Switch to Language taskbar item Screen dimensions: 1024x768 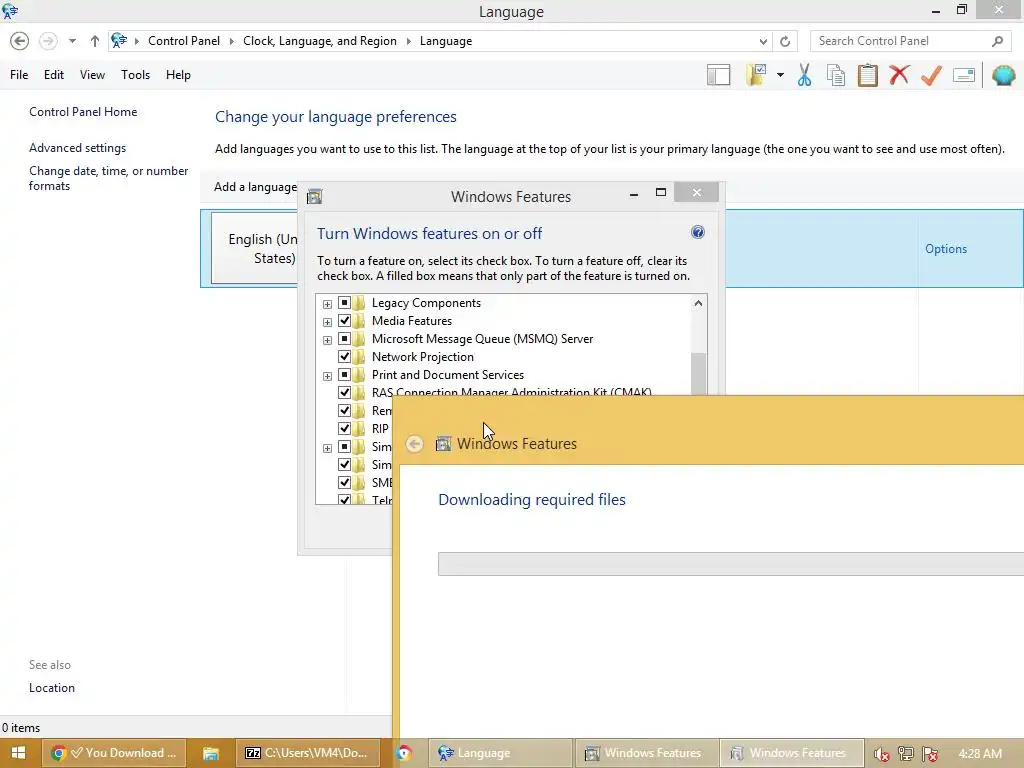click(x=501, y=753)
